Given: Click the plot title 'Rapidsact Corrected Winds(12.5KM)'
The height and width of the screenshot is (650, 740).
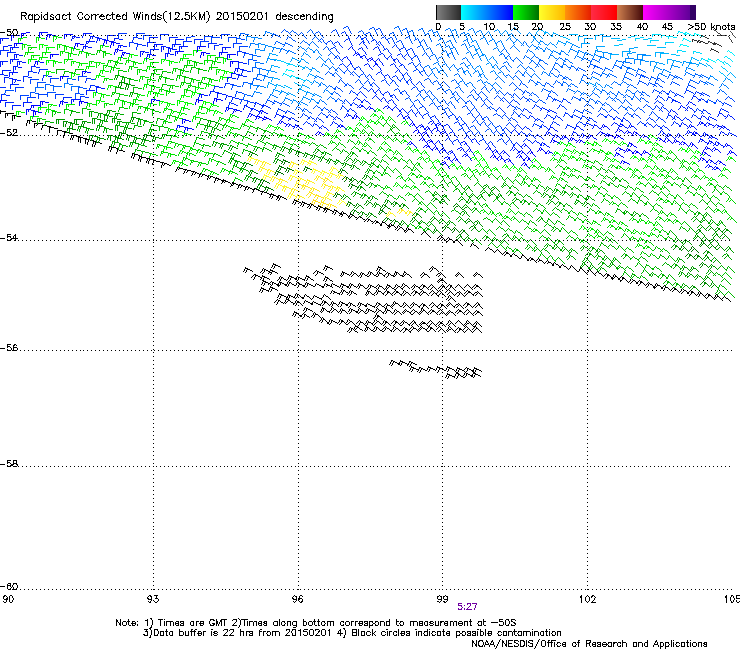Looking at the screenshot, I should pyautogui.click(x=115, y=17).
